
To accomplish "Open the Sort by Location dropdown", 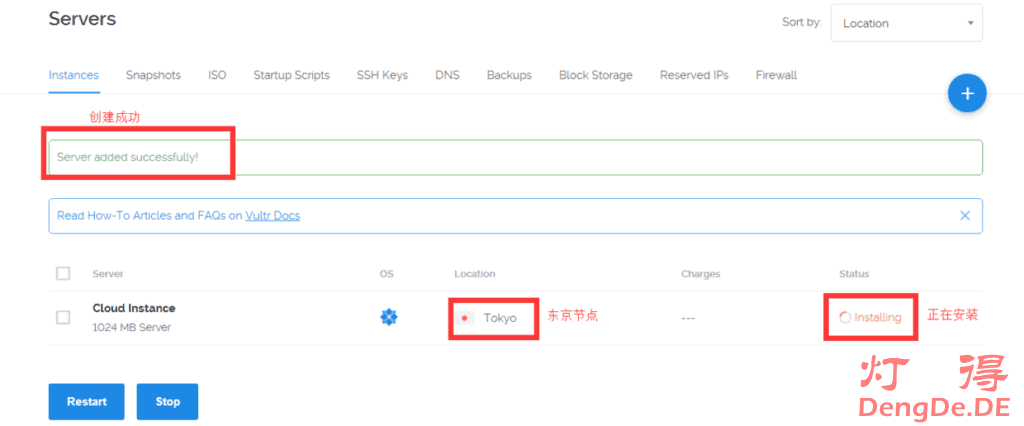I will click(906, 23).
